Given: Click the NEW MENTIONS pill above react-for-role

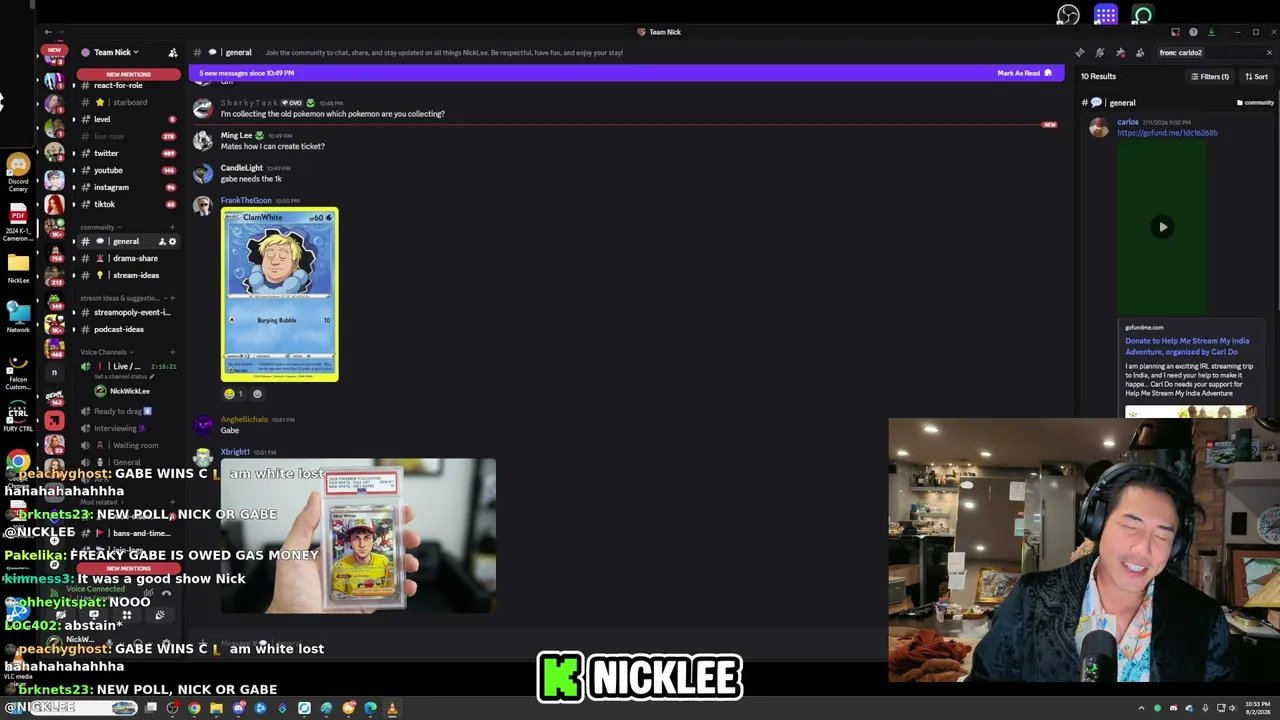Looking at the screenshot, I should click(x=128, y=74).
